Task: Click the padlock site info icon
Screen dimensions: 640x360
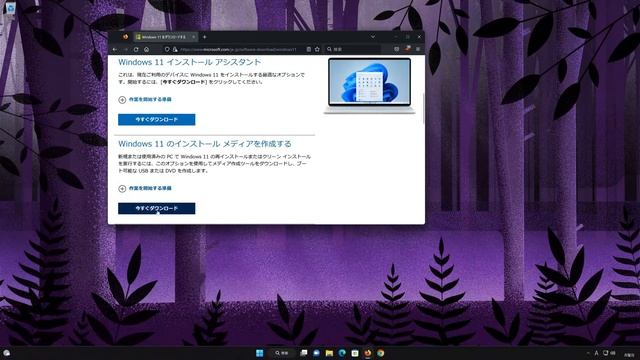Action: (x=175, y=49)
